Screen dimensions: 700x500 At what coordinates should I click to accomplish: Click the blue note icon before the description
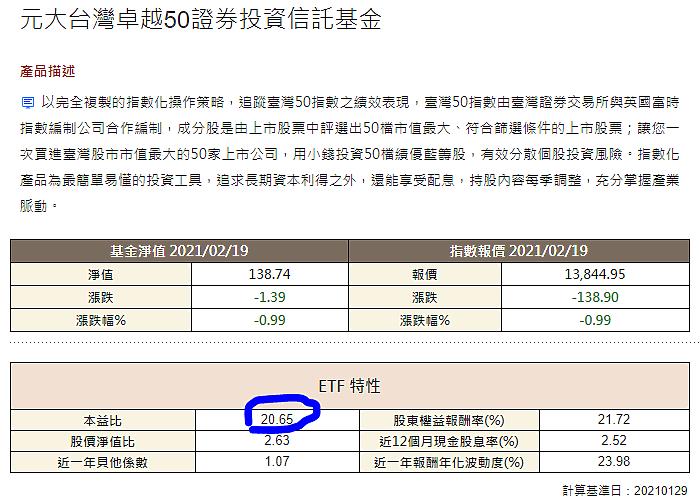pyautogui.click(x=28, y=103)
